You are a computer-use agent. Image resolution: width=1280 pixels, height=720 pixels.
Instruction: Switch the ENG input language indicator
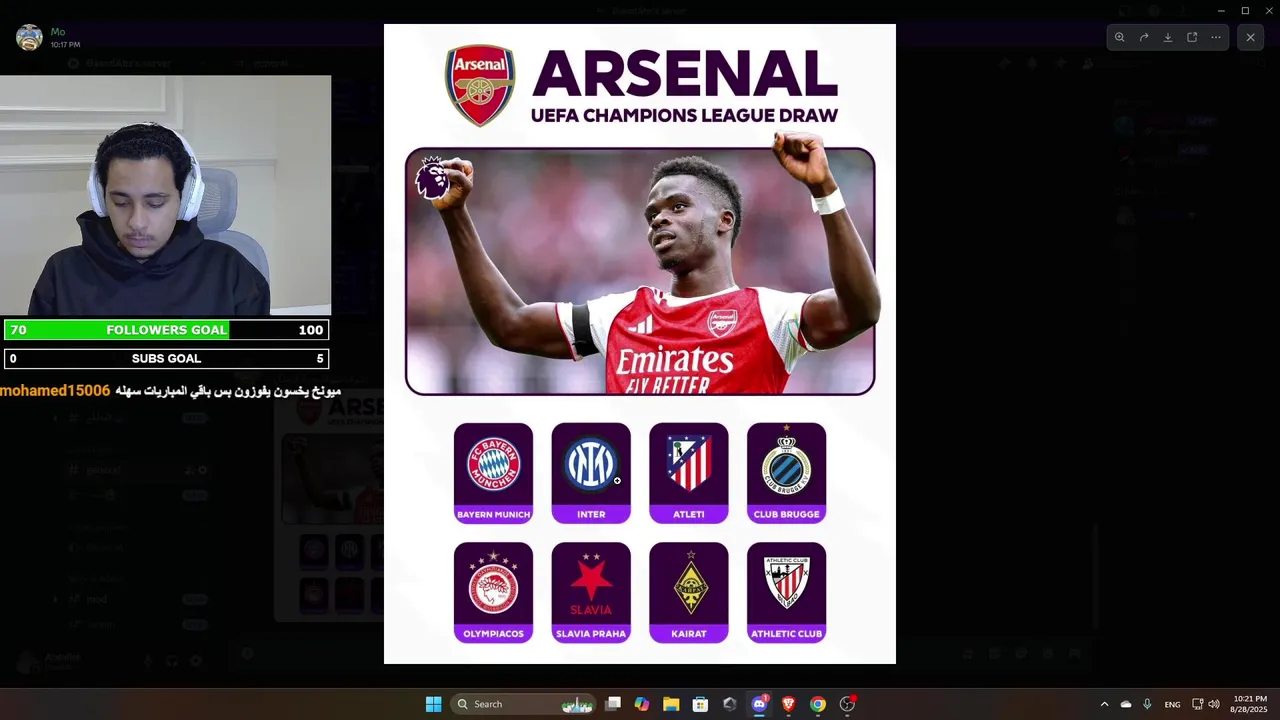[1172, 704]
